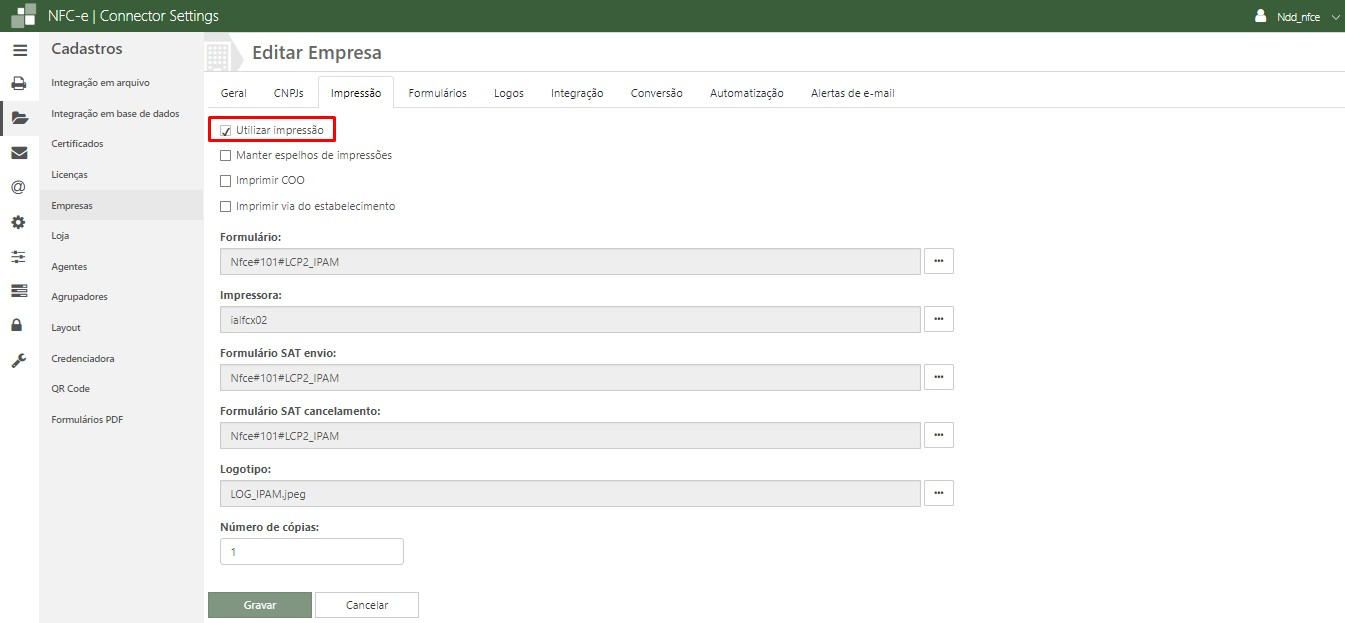This screenshot has width=1345, height=623.
Task: Click the wrench tools sidebar icon
Action: [x=18, y=360]
